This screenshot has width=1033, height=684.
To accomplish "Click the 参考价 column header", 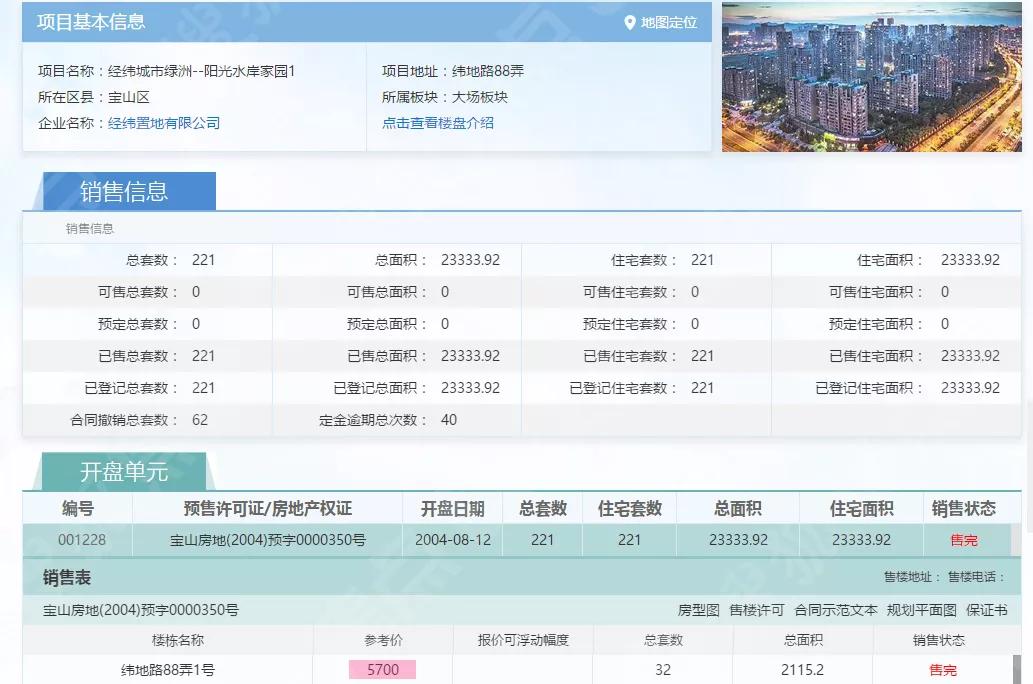I will (382, 640).
